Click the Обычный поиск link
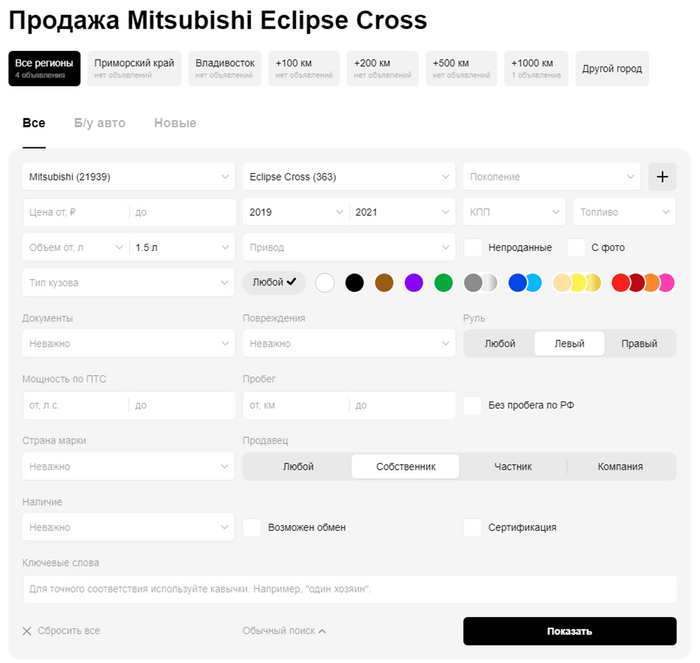 pyautogui.click(x=279, y=631)
